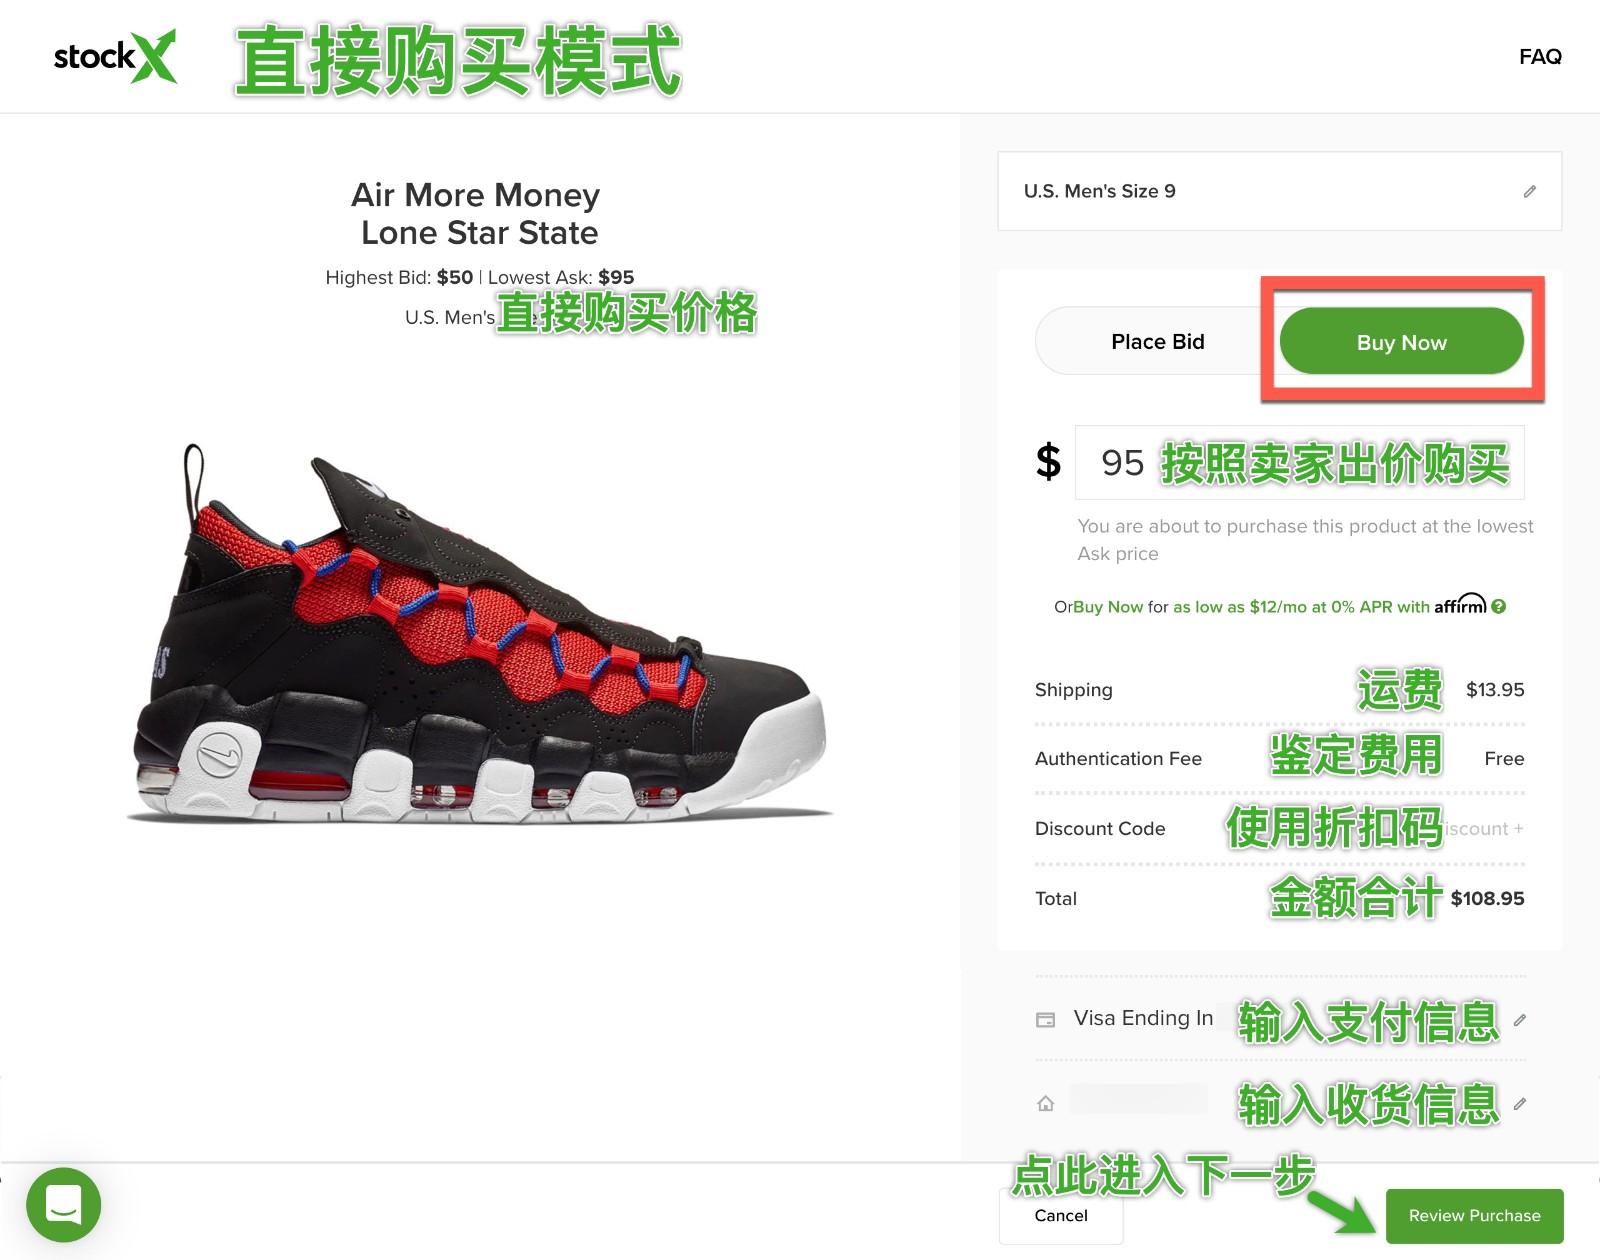Click the Visa Ending In payment row
Image resolution: width=1600 pixels, height=1260 pixels.
(1281, 1020)
